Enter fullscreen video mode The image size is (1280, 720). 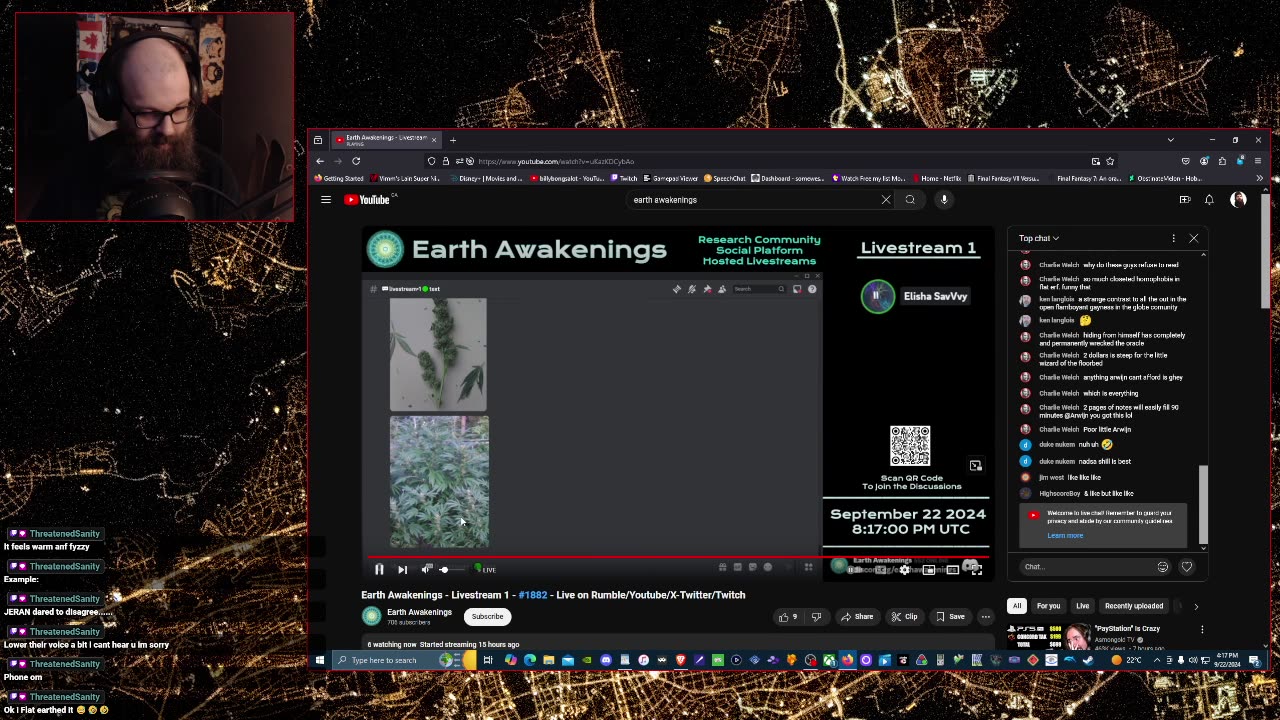976,569
